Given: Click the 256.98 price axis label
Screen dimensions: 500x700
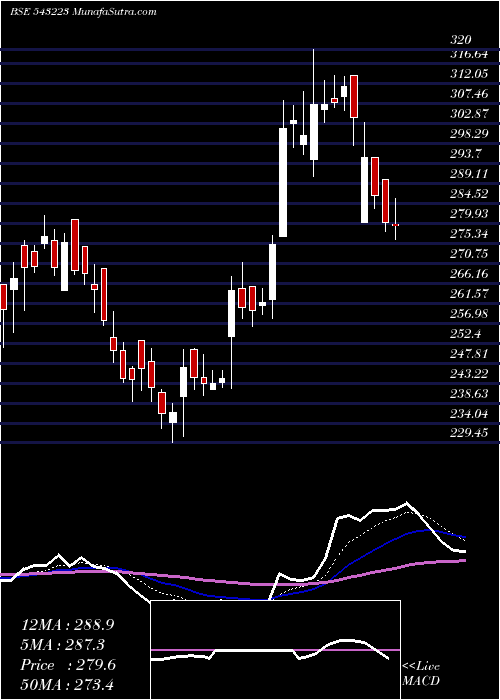Looking at the screenshot, I should click(469, 314).
